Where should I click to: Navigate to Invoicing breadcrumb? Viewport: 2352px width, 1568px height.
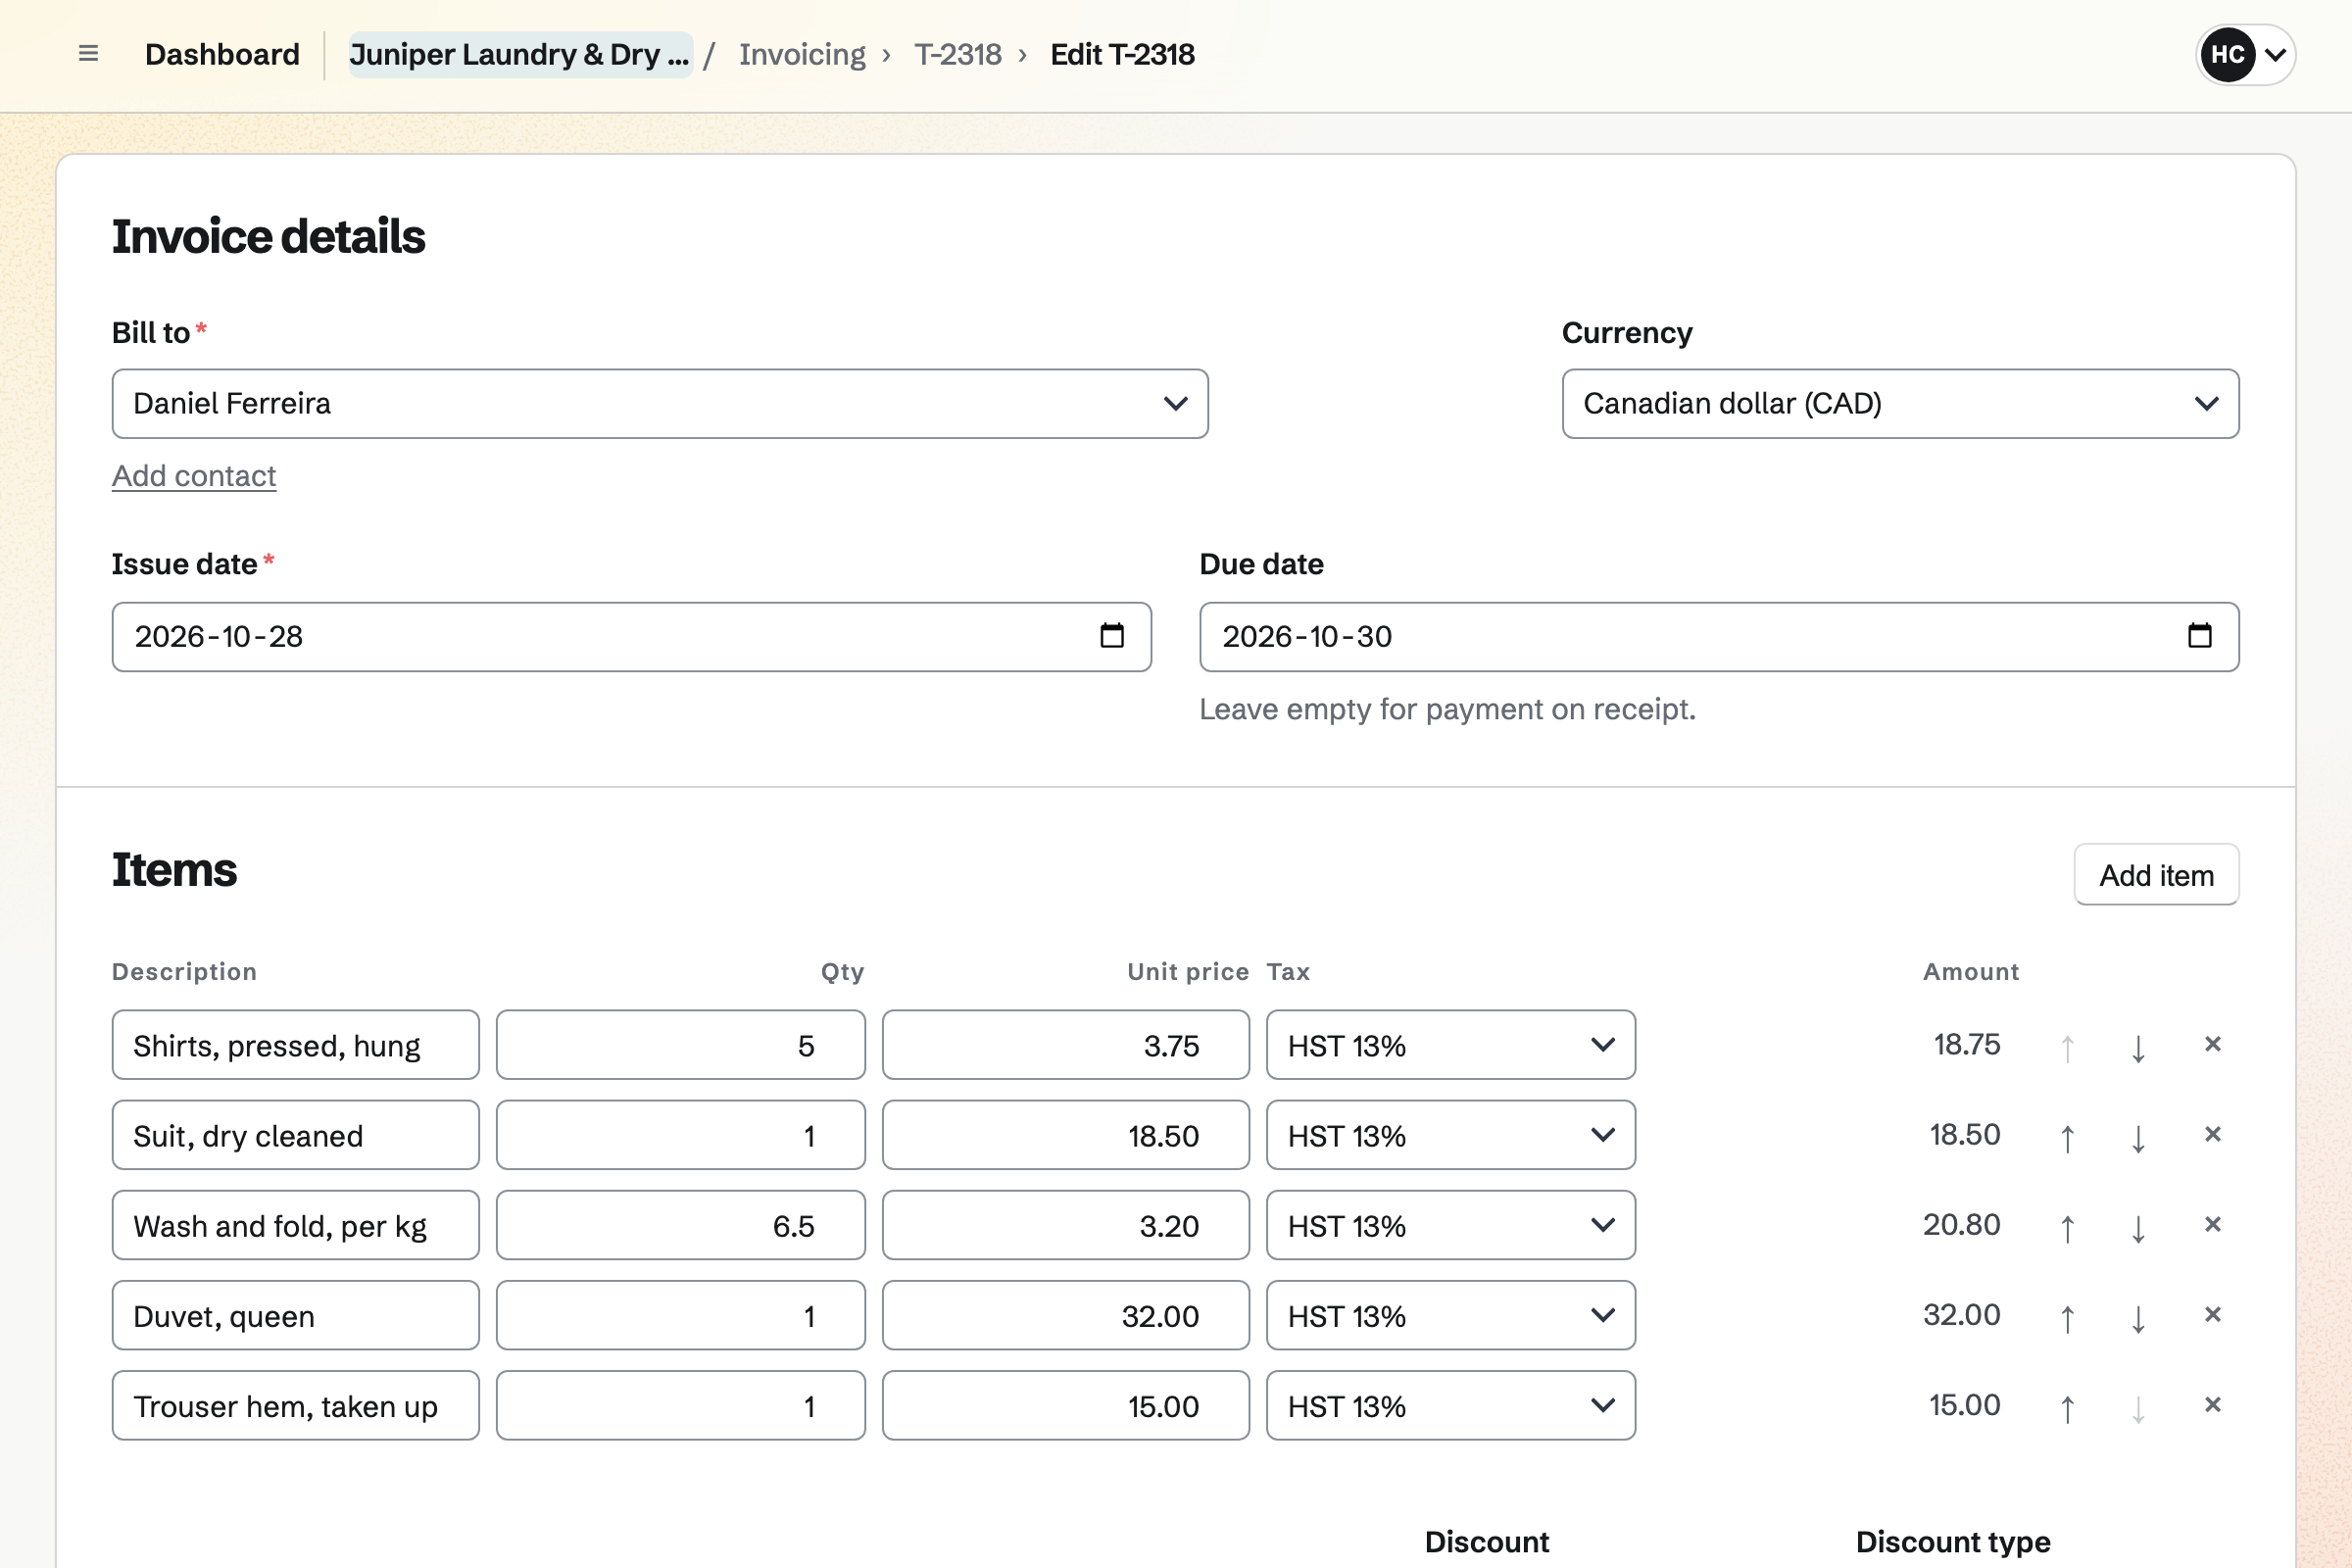(x=802, y=54)
